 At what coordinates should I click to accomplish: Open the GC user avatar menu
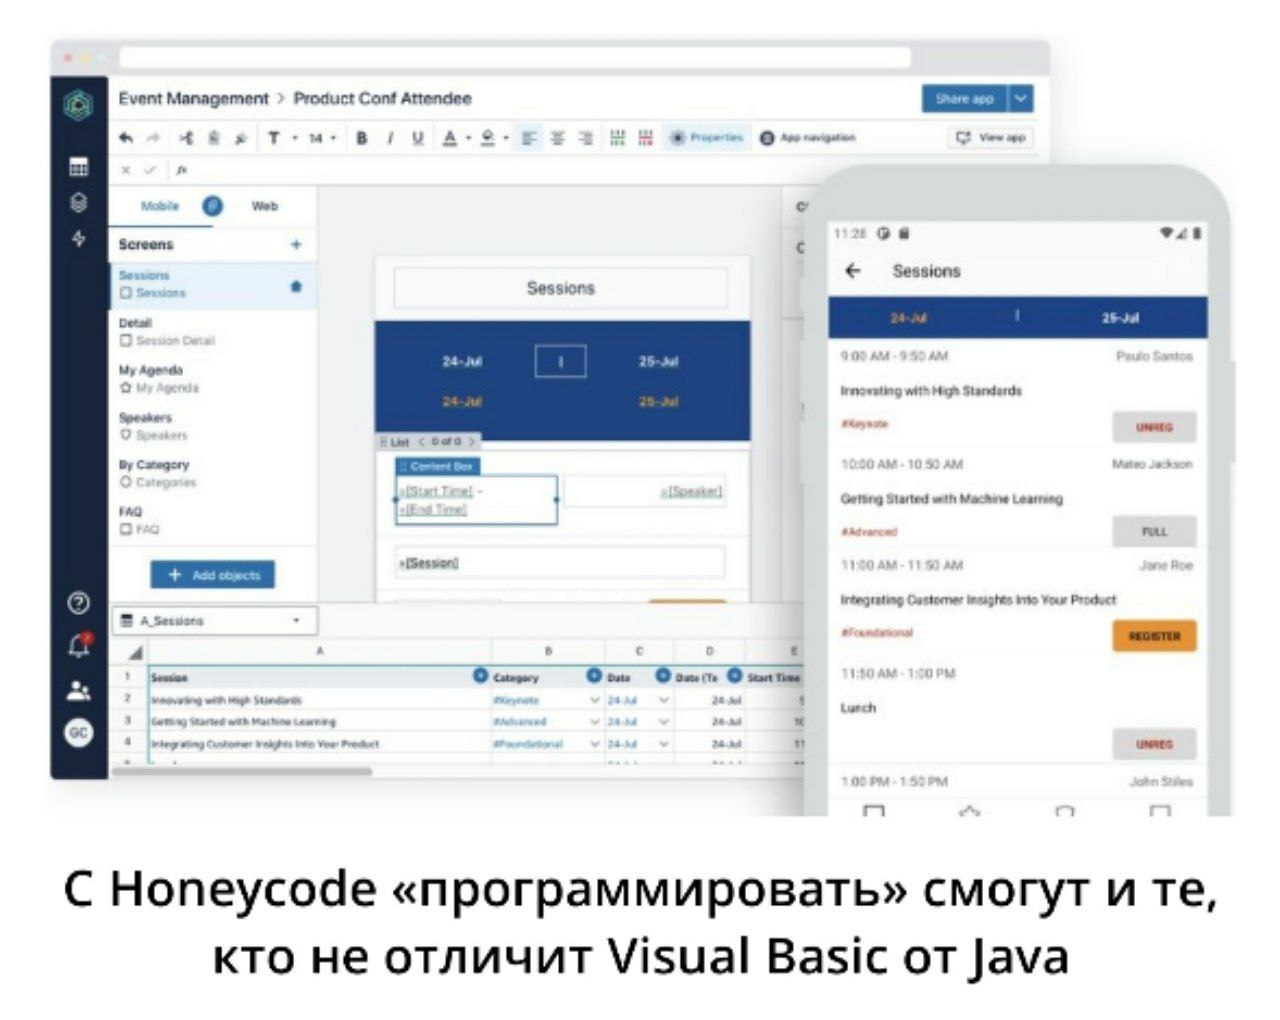coord(78,733)
